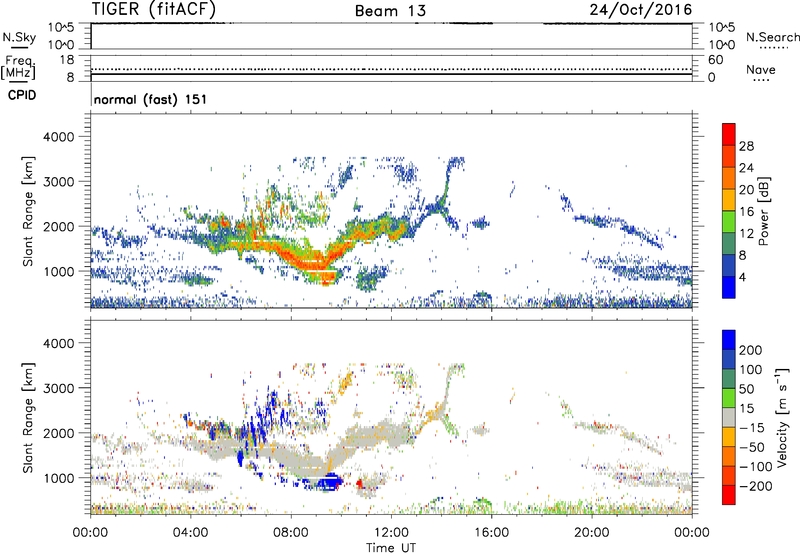The width and height of the screenshot is (800, 554).
Task: Pick the bright blue top Velocity colorbar segment
Action: (729, 340)
